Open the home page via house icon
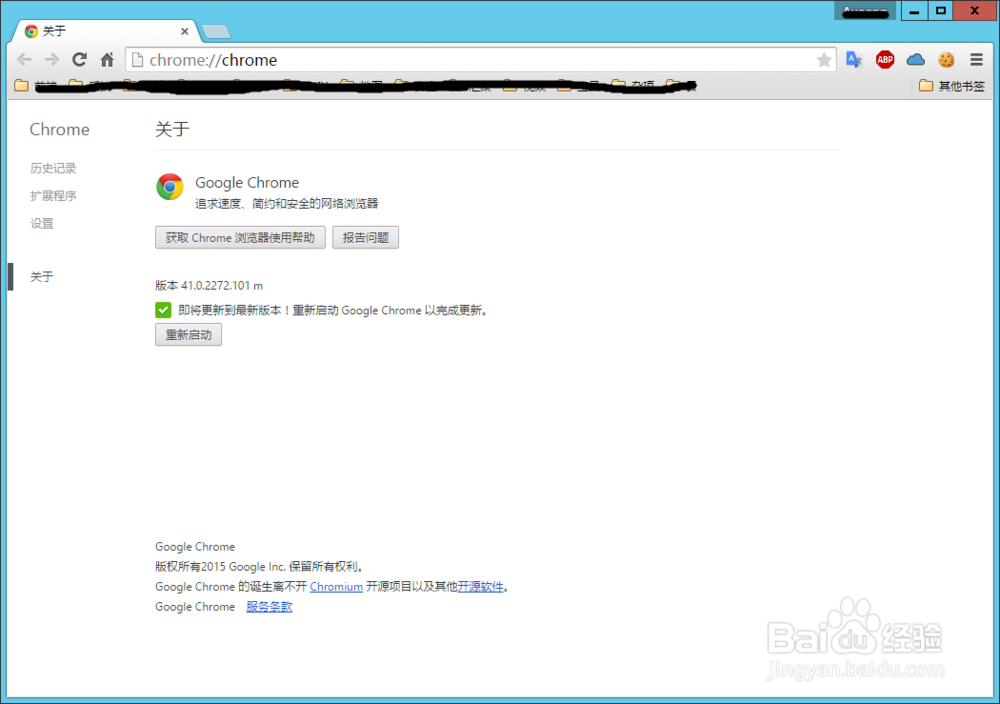Viewport: 1000px width, 704px height. [x=107, y=60]
